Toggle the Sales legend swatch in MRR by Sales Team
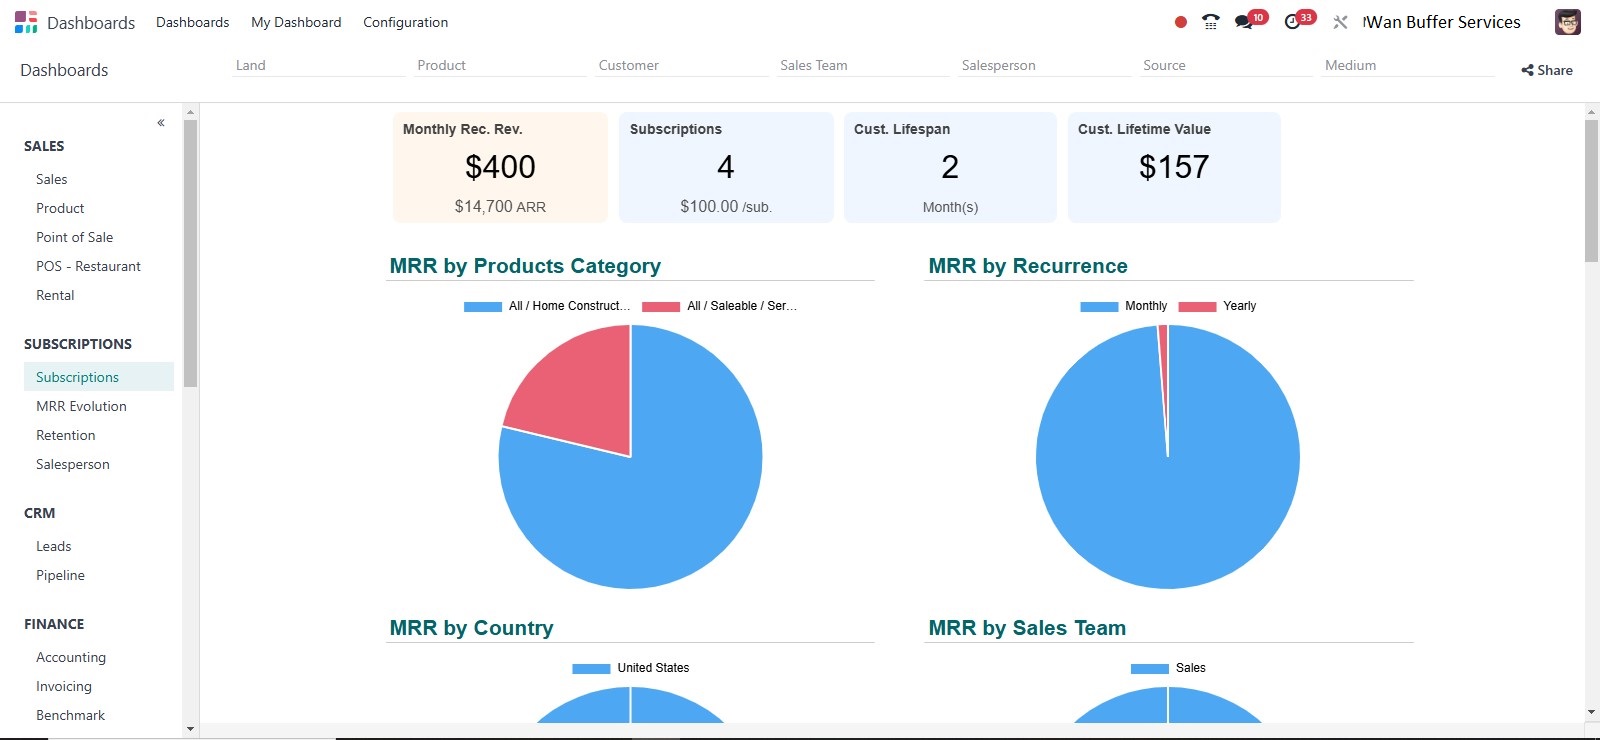 pyautogui.click(x=1150, y=669)
